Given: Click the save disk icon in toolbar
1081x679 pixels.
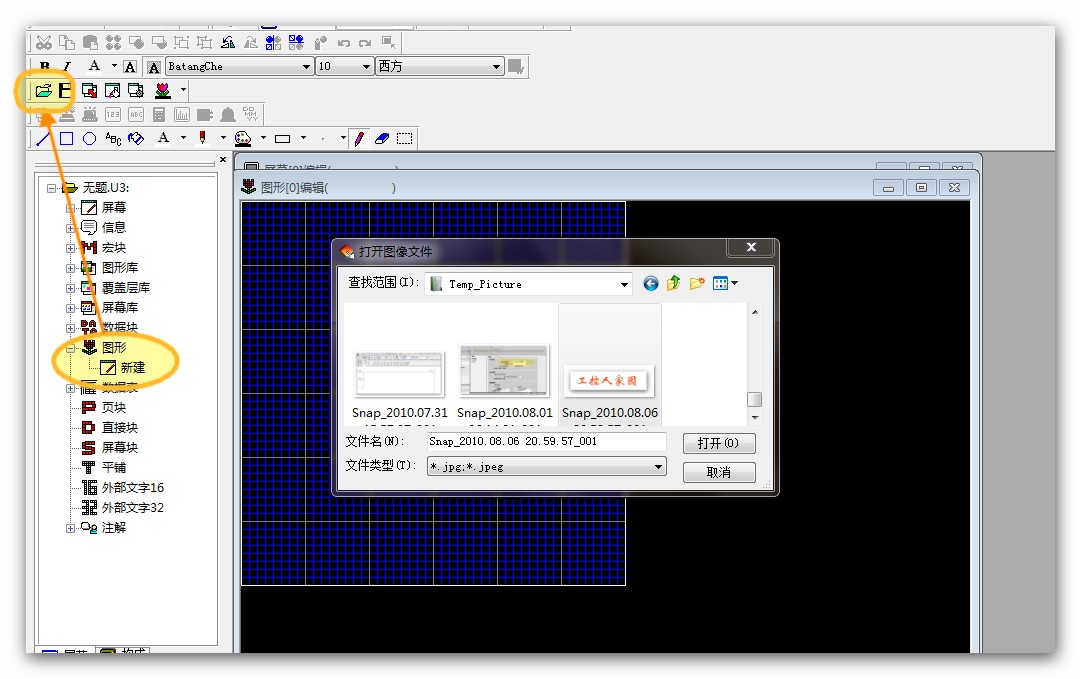Looking at the screenshot, I should [x=65, y=91].
